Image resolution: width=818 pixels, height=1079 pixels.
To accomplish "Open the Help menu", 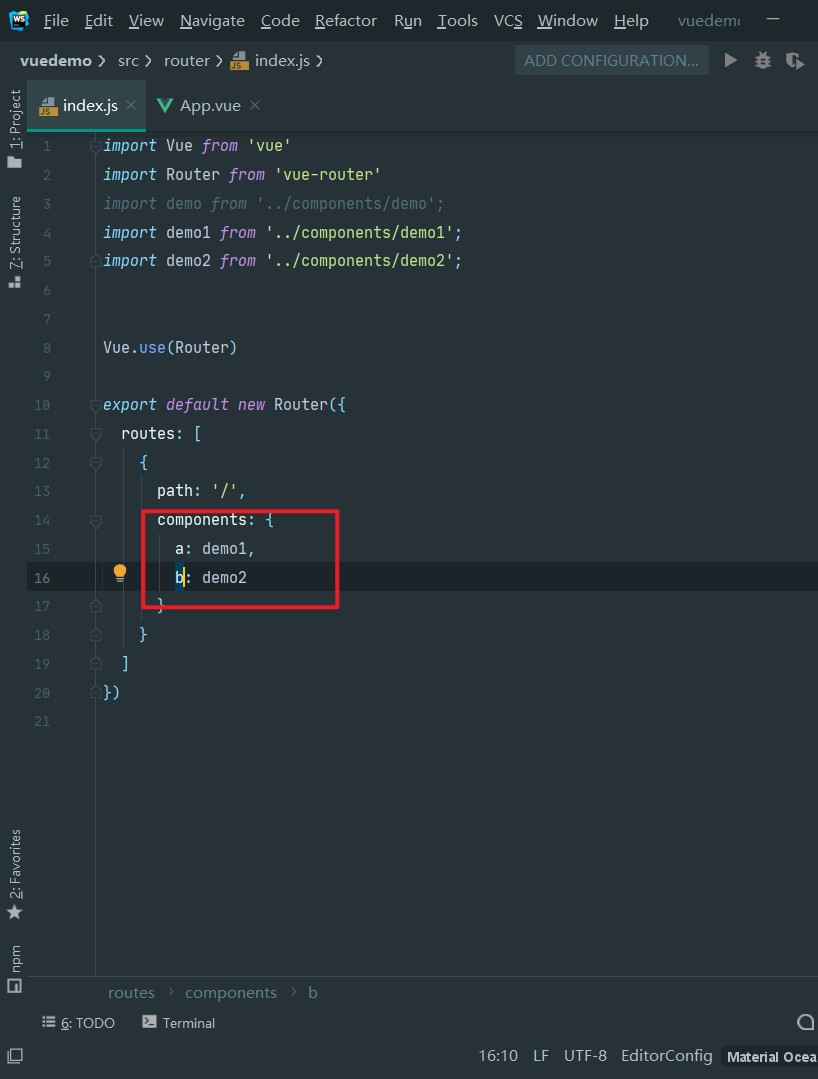I will pos(631,21).
